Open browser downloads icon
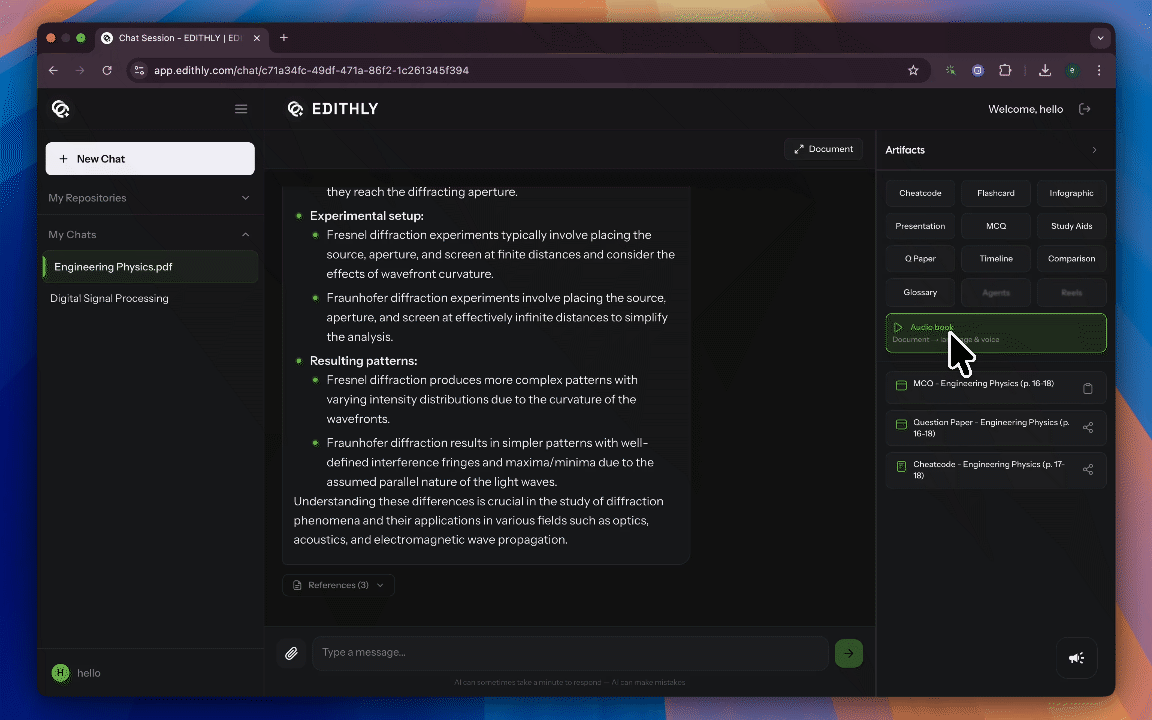 pos(1045,71)
